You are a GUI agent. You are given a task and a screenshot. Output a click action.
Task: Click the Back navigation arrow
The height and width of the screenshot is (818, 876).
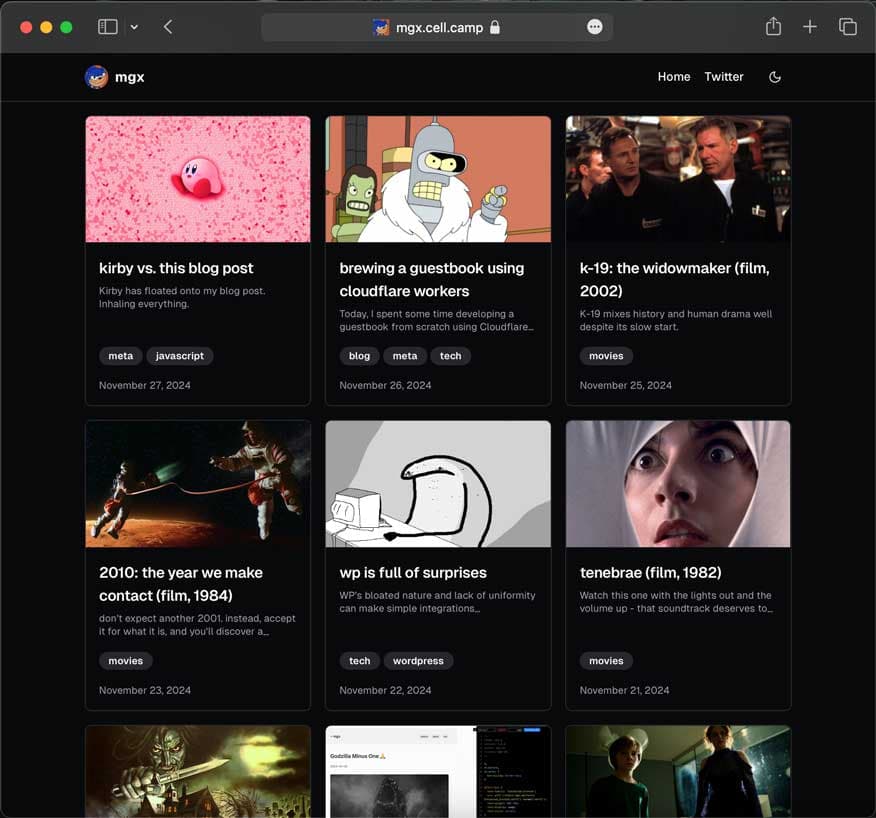pyautogui.click(x=168, y=27)
